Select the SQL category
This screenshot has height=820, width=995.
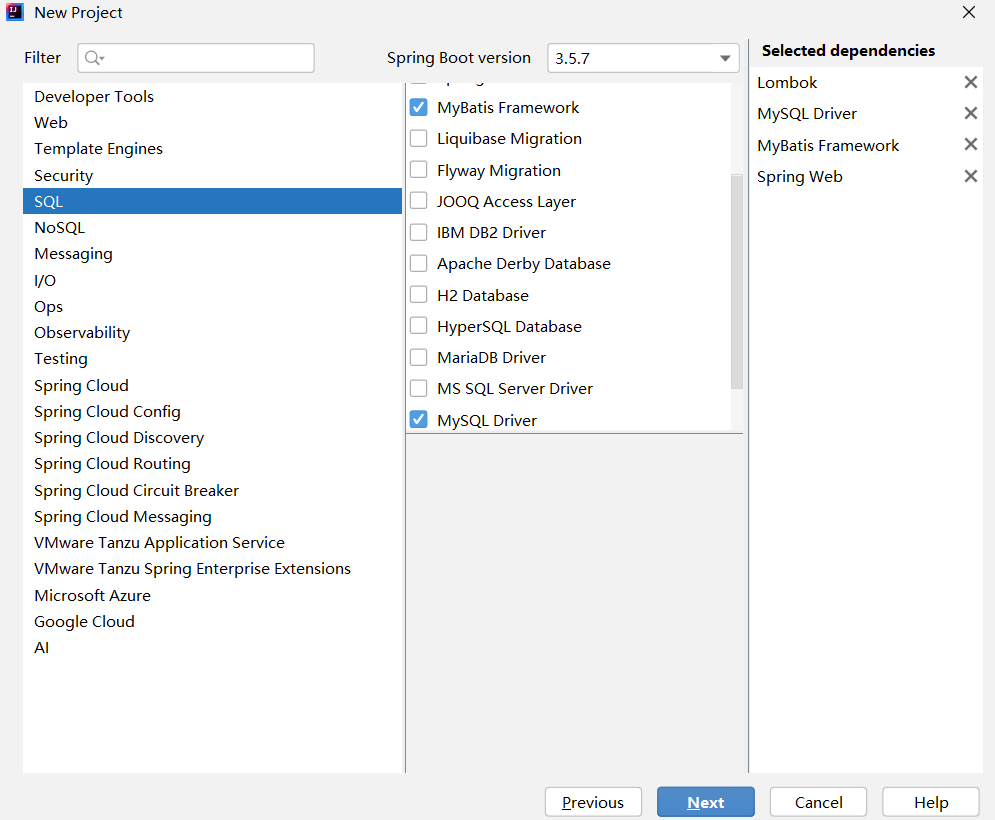tap(212, 201)
